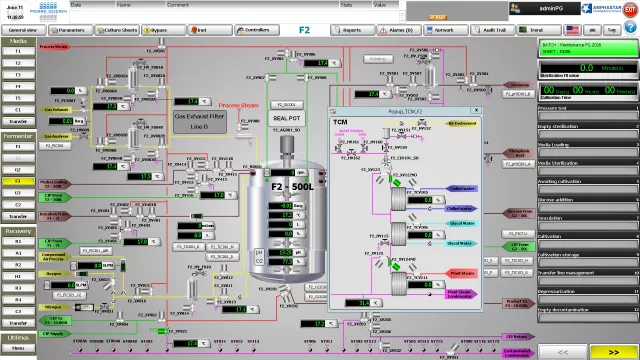Toggle the Oxygen line on/off switch
This screenshot has width=640, height=360.
click(82, 273)
